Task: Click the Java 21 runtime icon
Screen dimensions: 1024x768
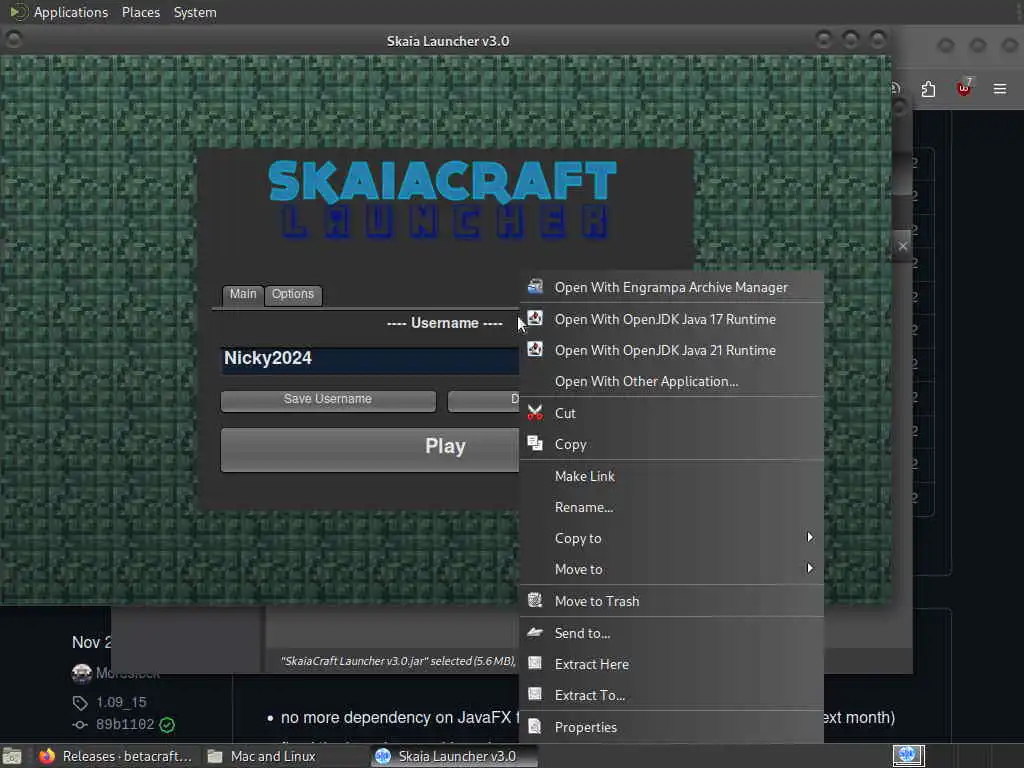Action: click(535, 349)
